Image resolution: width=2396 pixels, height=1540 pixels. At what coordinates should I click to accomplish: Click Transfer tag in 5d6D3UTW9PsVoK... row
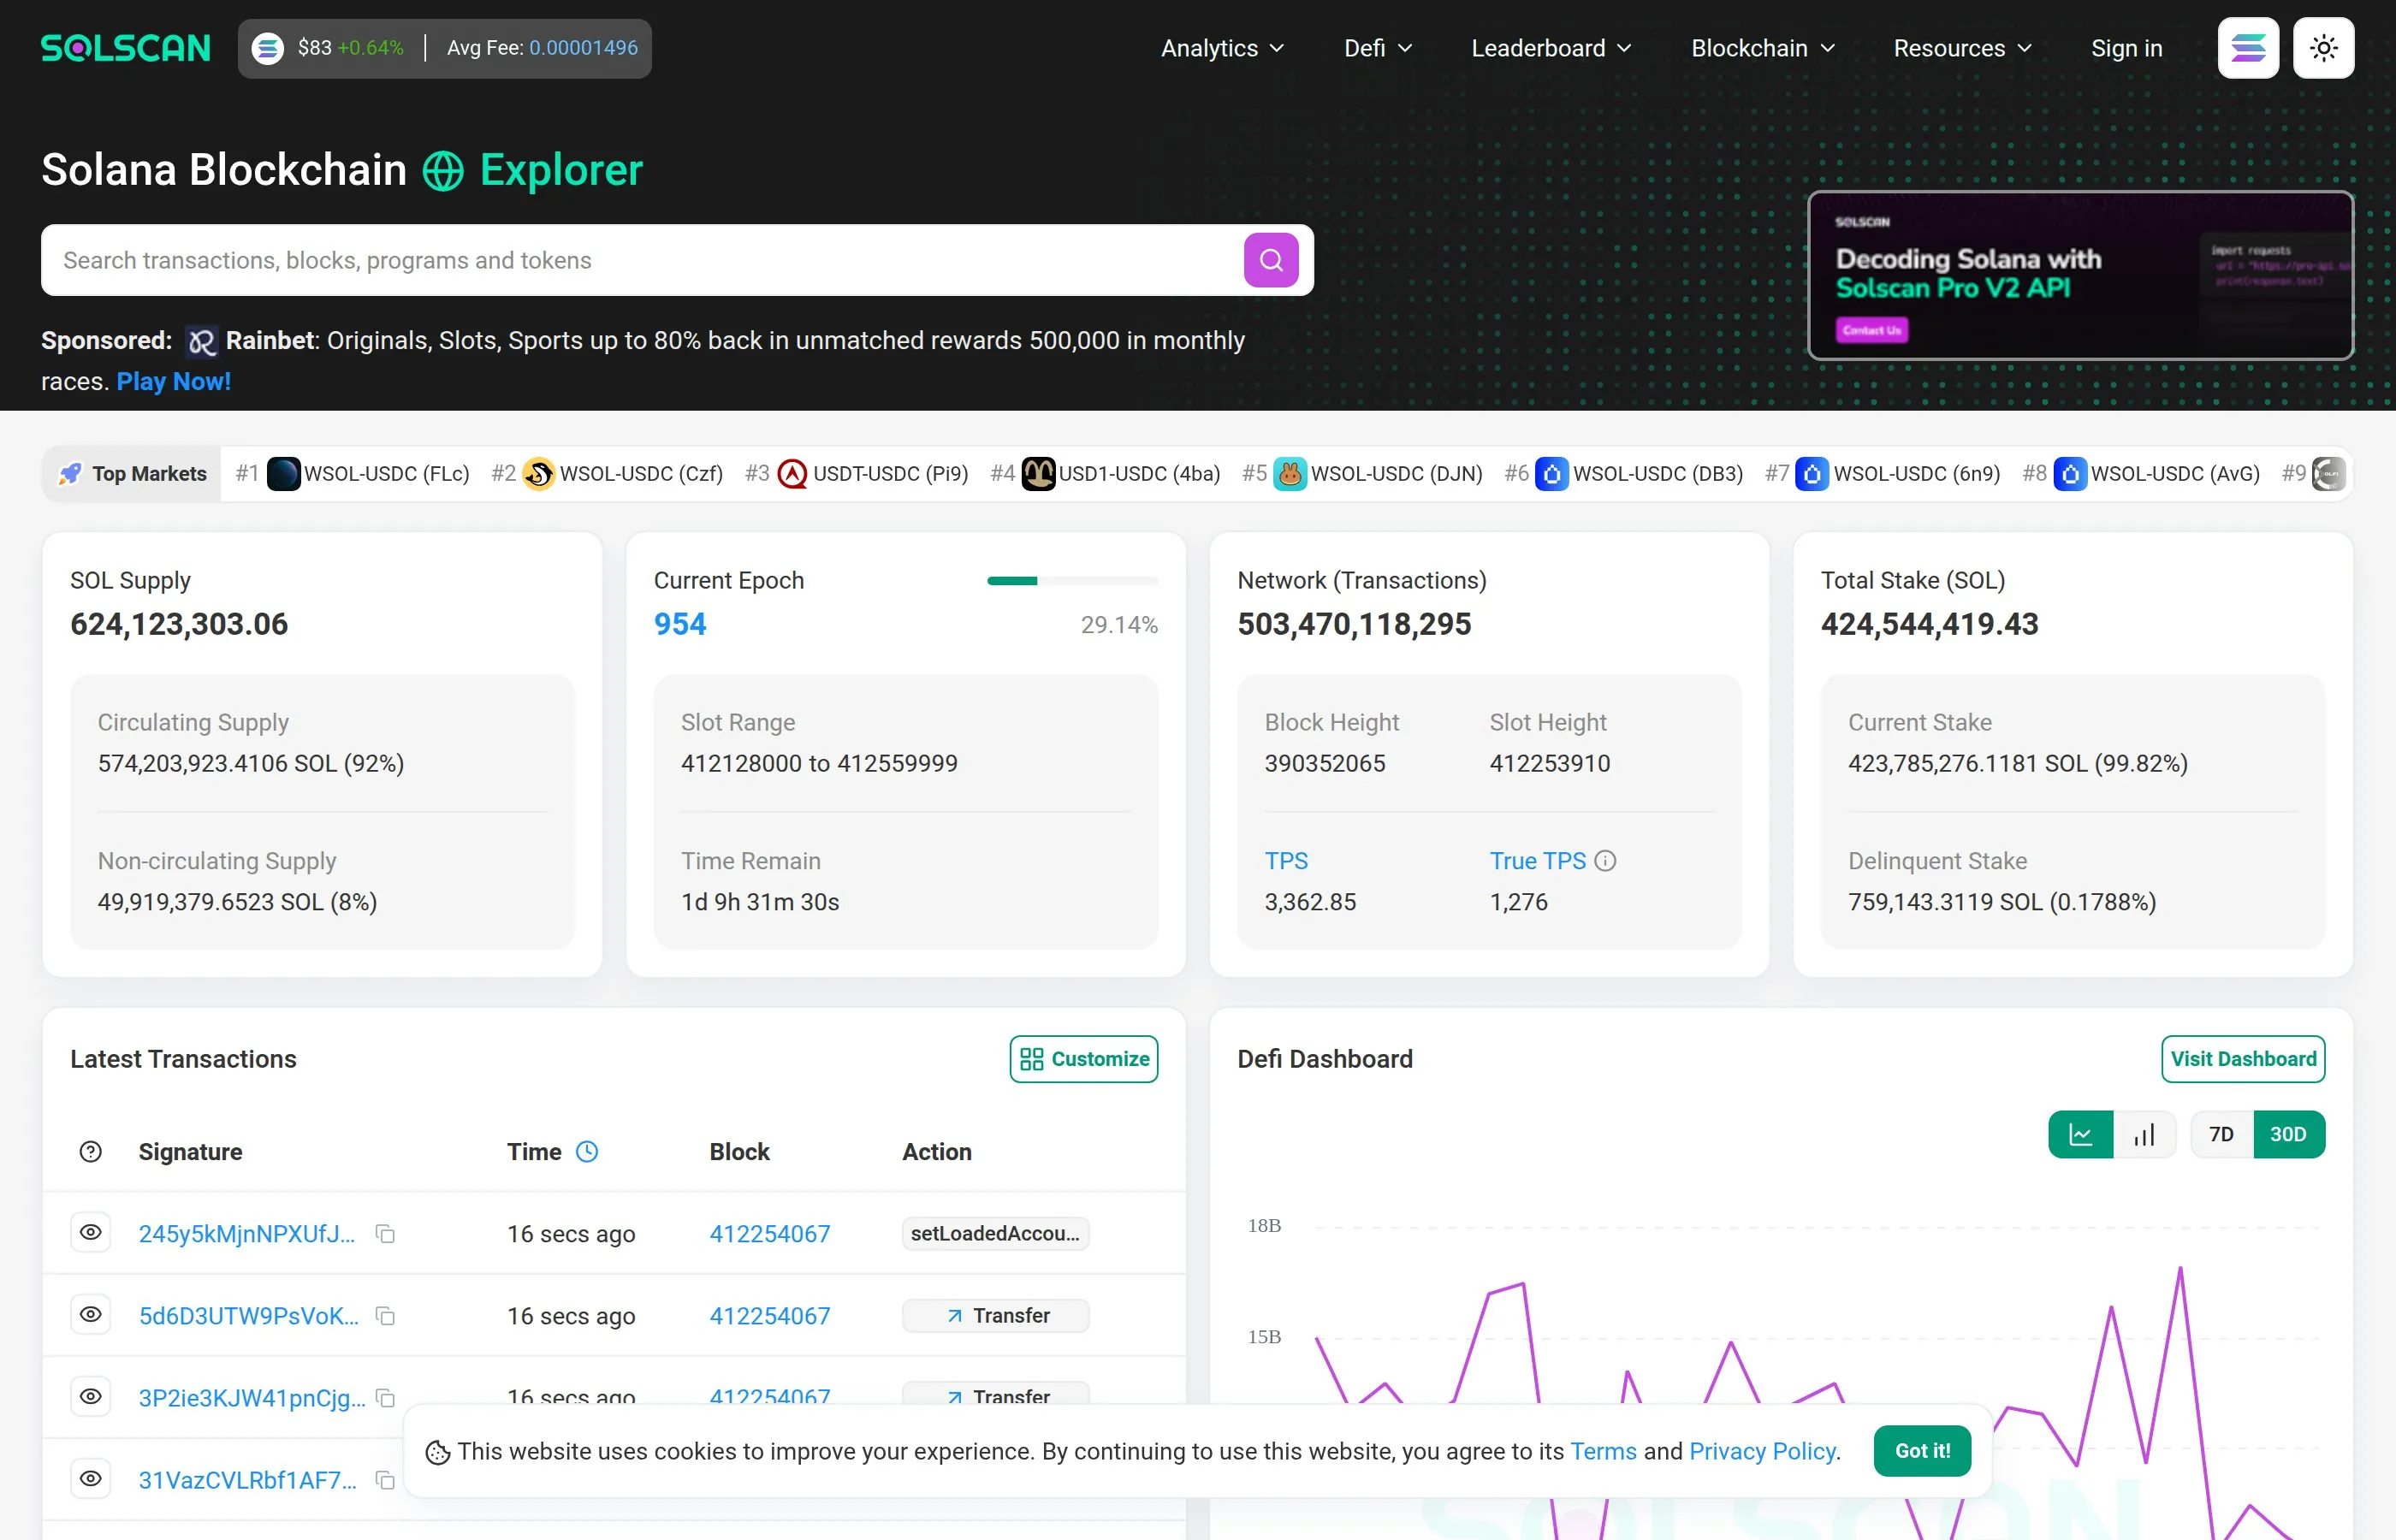(x=995, y=1316)
